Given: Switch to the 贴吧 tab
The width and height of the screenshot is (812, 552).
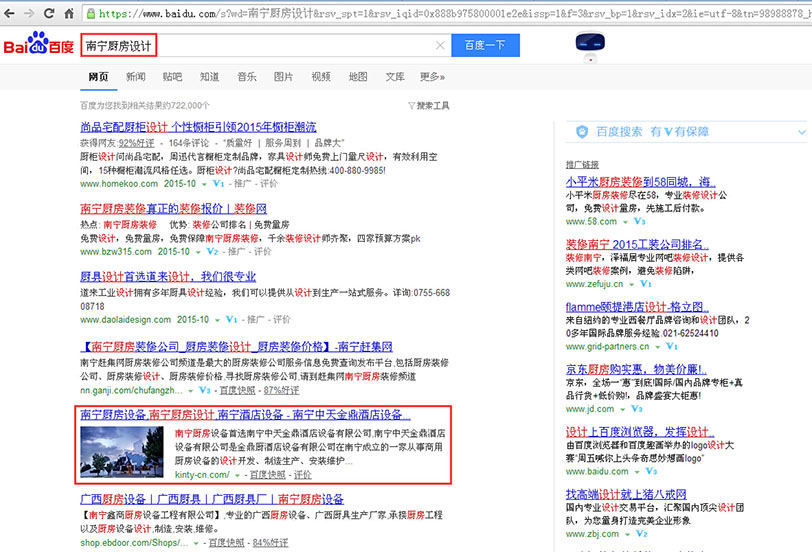Looking at the screenshot, I should [172, 77].
